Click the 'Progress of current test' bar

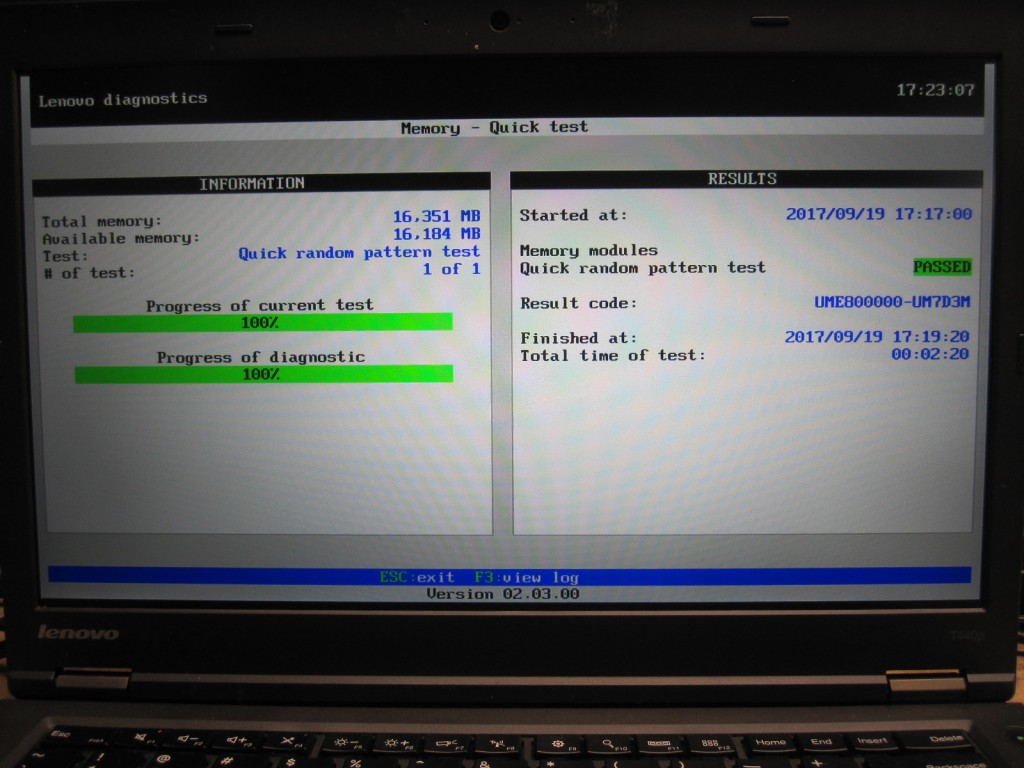[263, 322]
